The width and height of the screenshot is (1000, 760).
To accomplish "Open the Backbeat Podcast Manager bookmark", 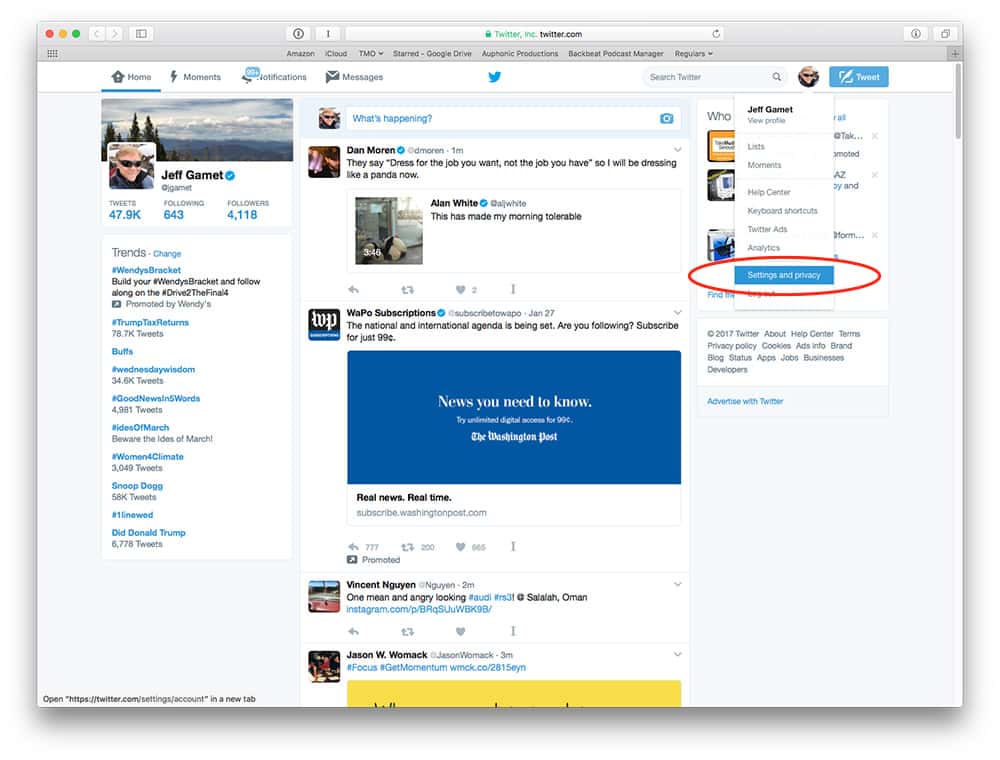I will (x=615, y=54).
